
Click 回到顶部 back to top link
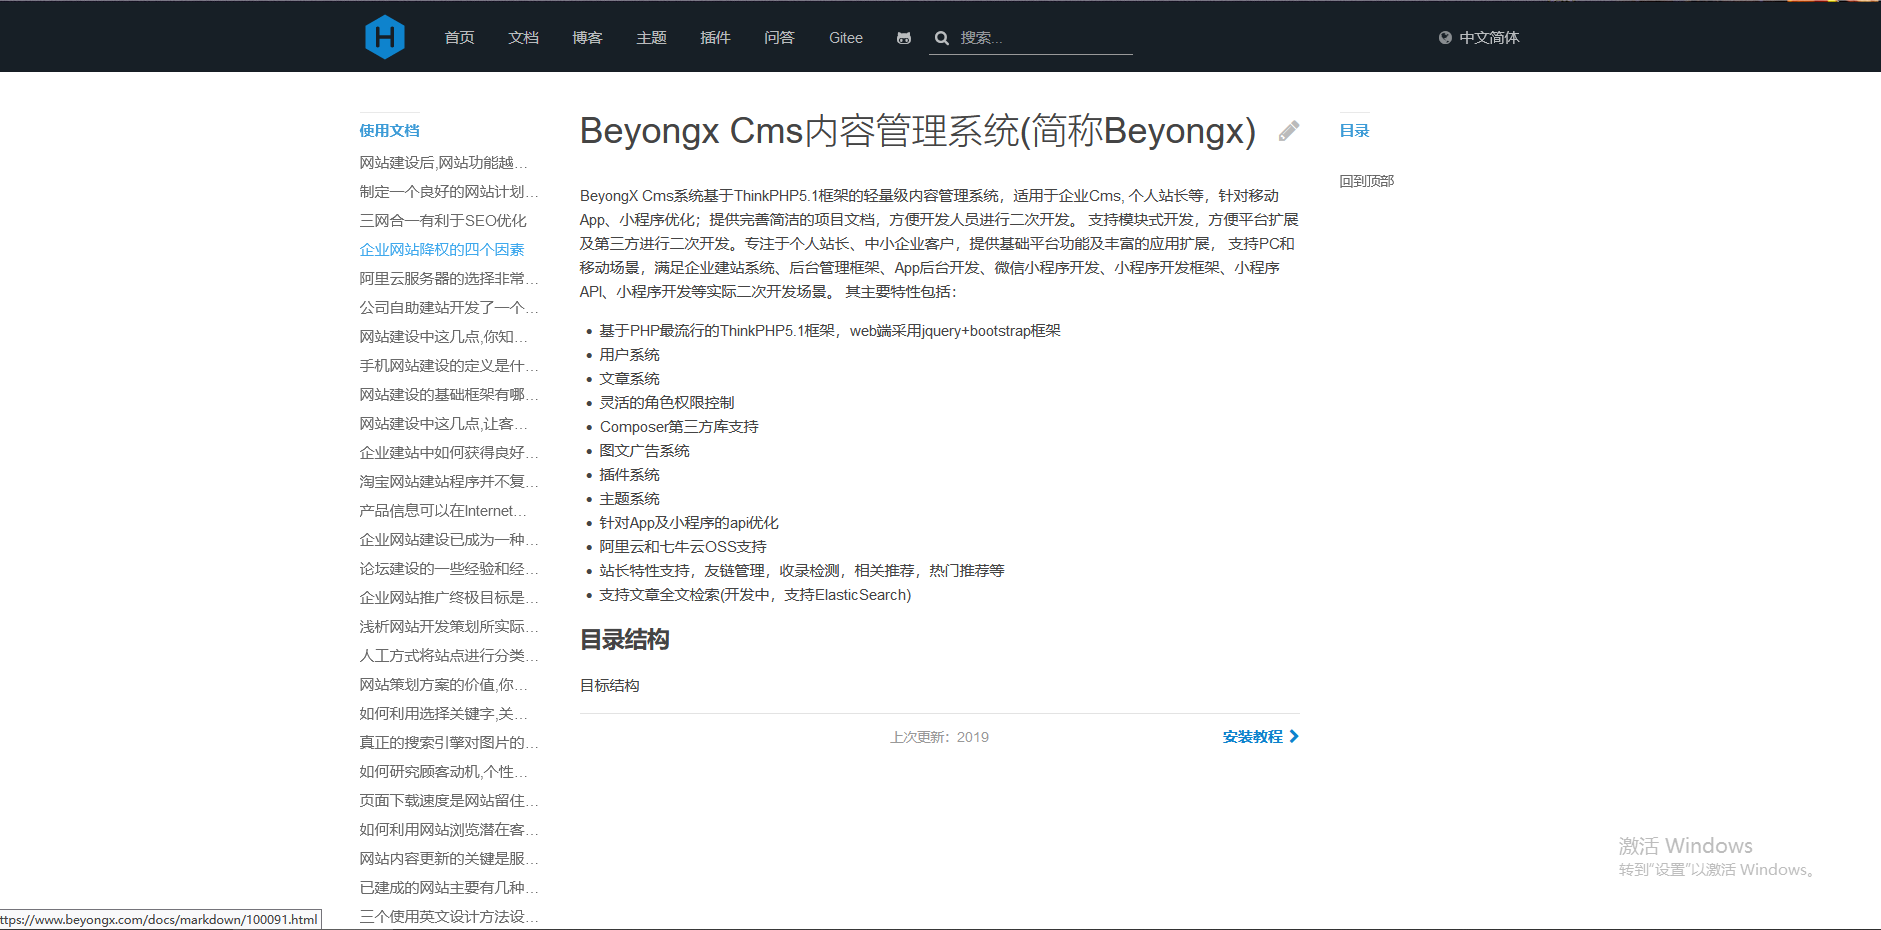pos(1366,181)
